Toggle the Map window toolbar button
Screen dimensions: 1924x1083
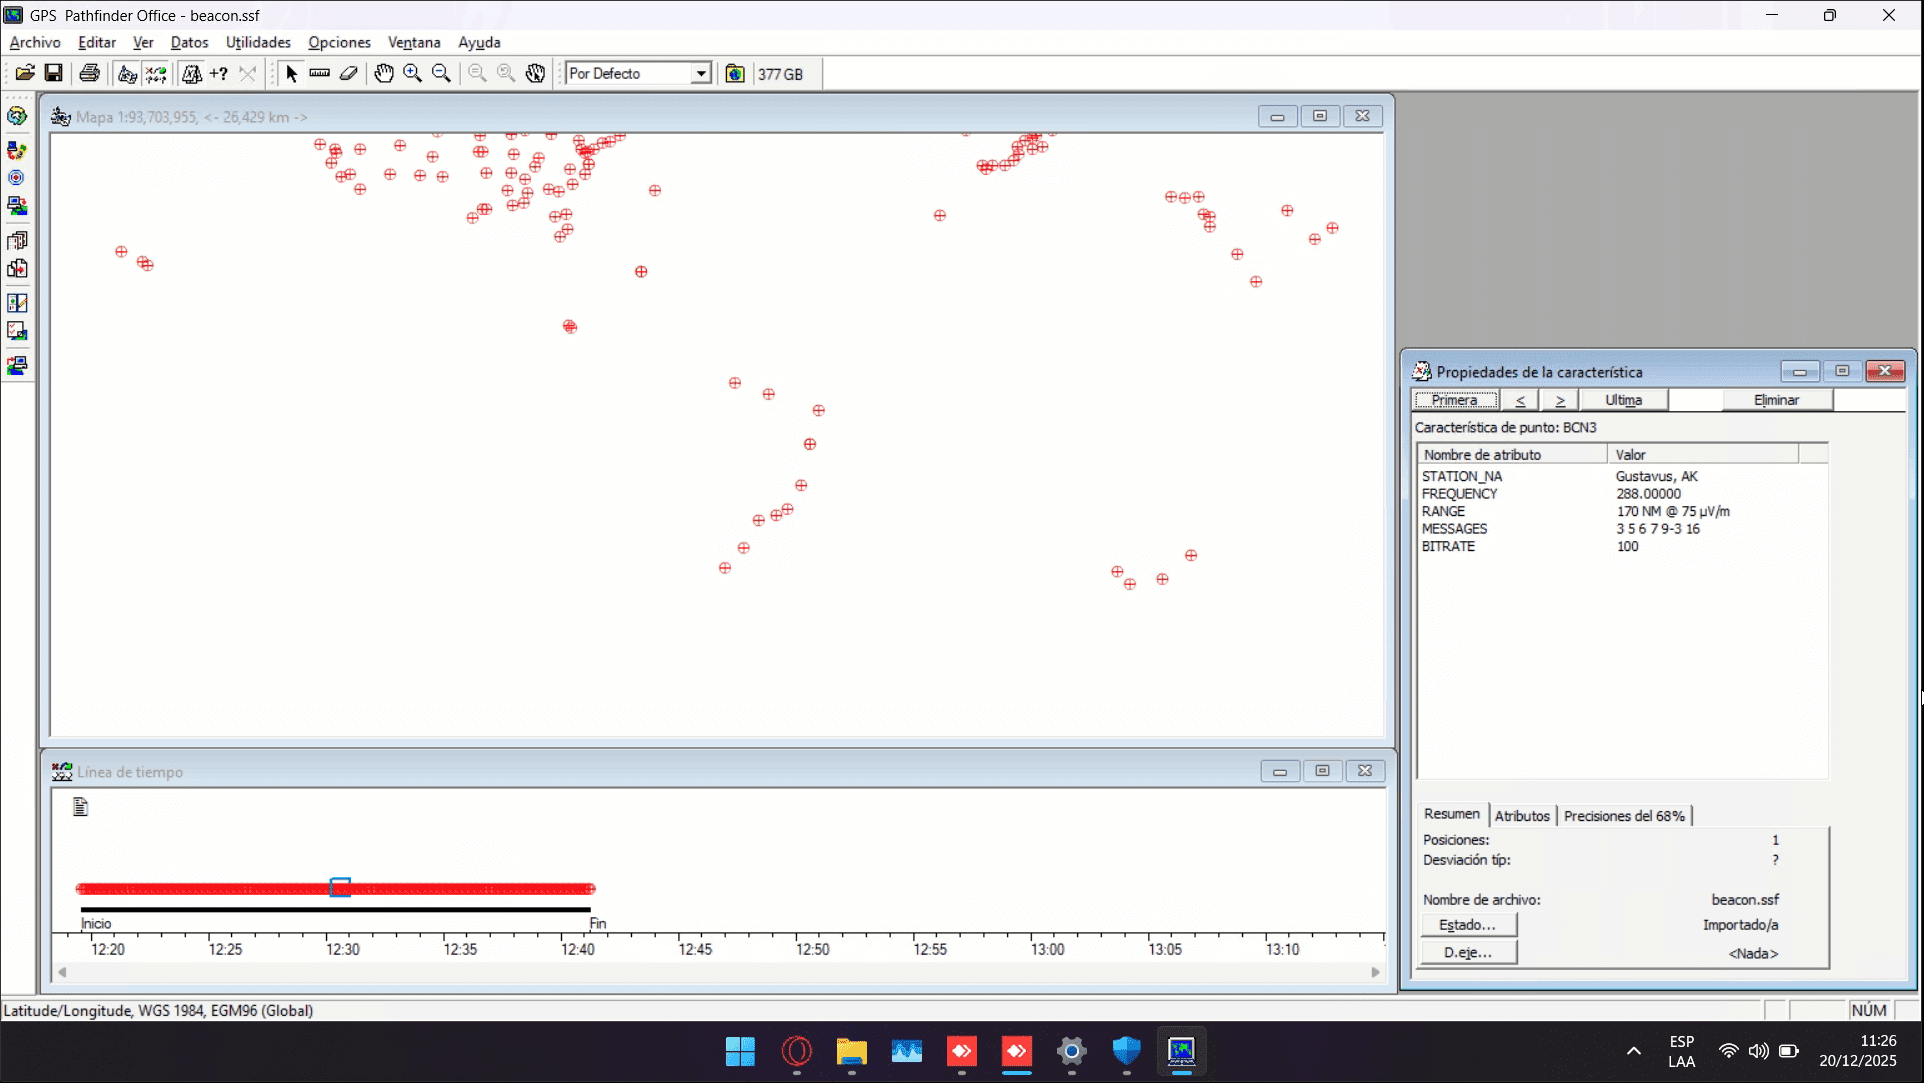click(127, 73)
